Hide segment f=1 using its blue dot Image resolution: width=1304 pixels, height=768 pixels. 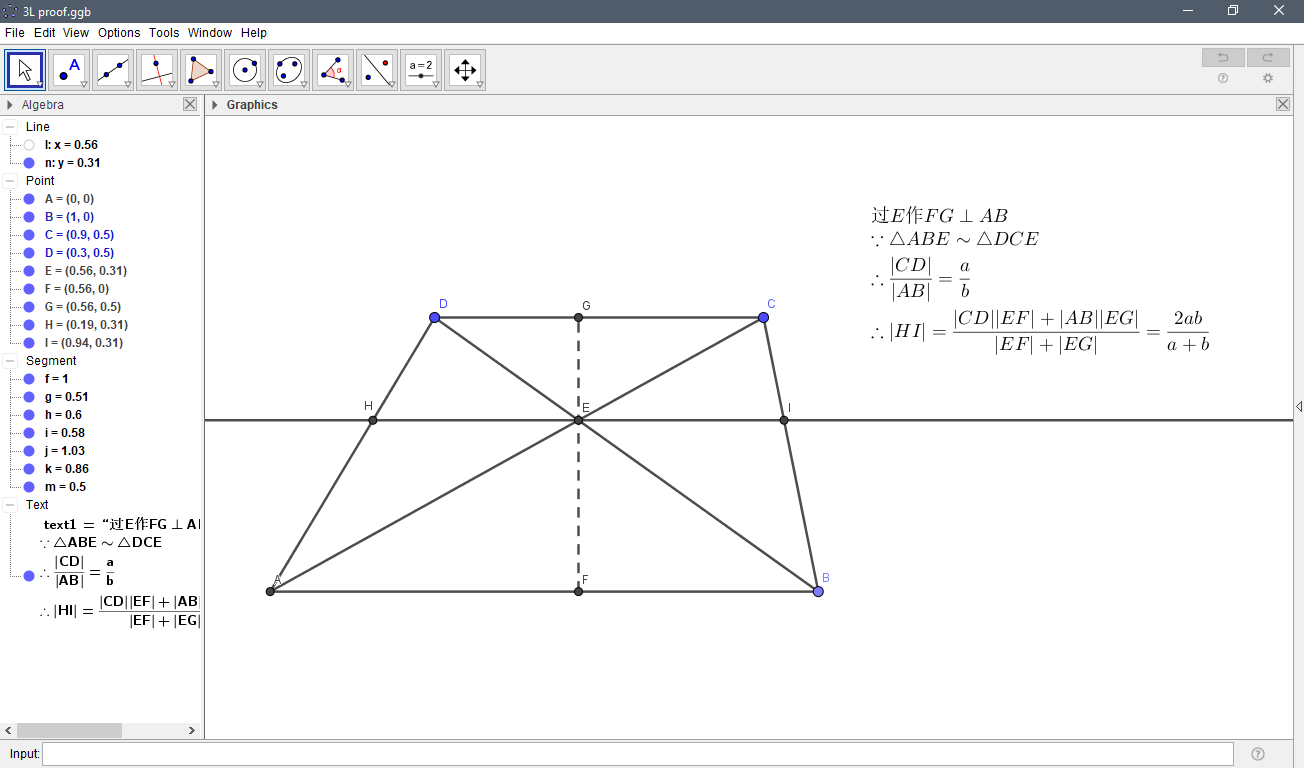(27, 378)
